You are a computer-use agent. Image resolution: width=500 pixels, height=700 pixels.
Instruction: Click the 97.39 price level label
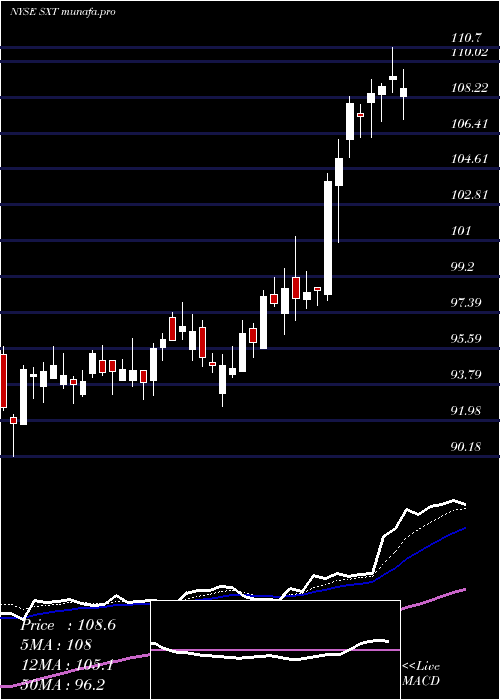(467, 303)
